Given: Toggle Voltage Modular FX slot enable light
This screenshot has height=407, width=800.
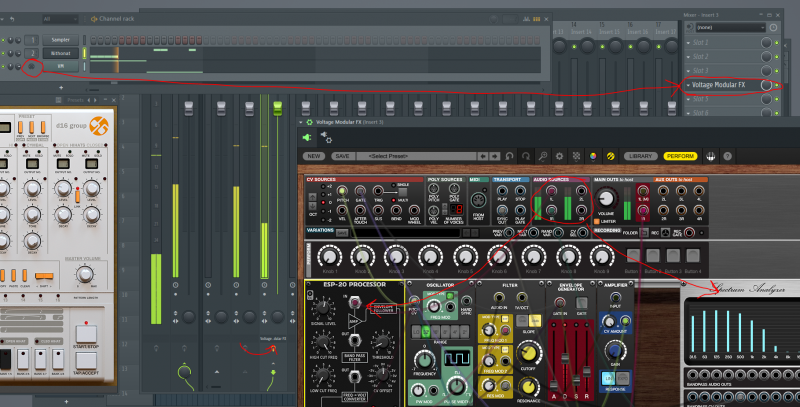Looking at the screenshot, I should [777, 85].
